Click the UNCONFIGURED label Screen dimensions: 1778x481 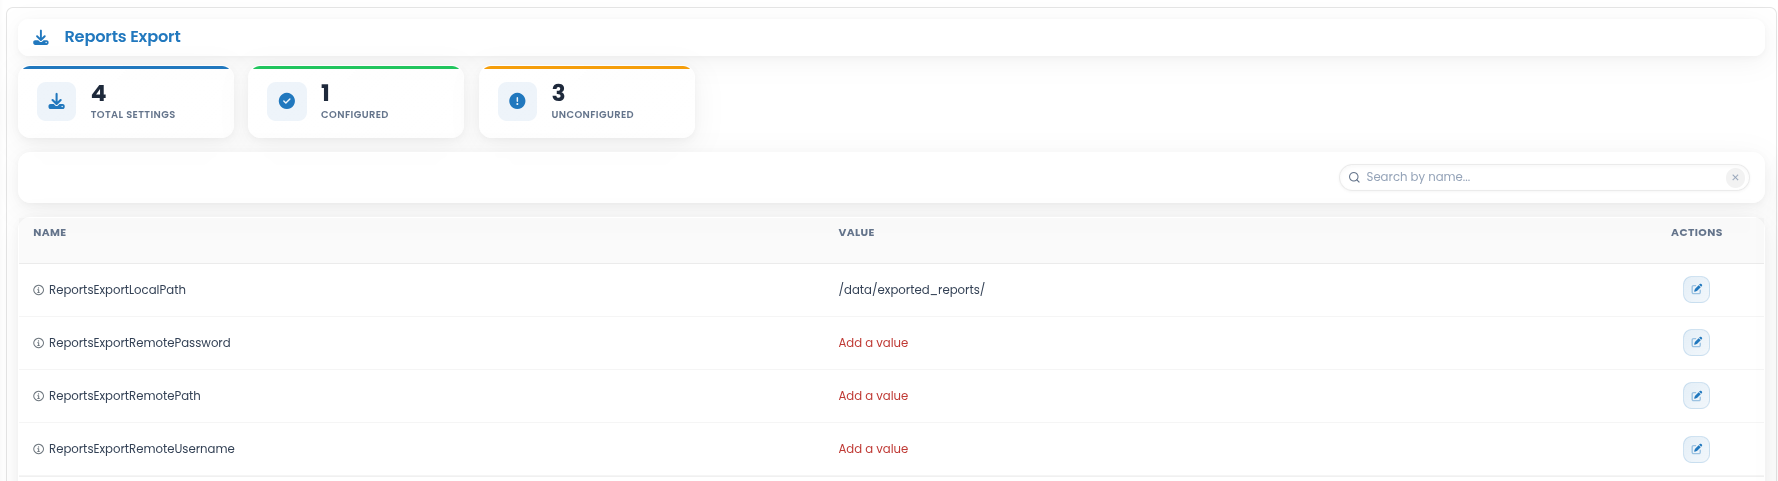[592, 115]
